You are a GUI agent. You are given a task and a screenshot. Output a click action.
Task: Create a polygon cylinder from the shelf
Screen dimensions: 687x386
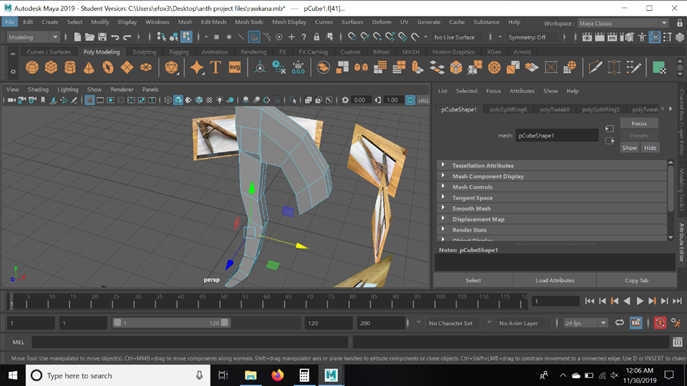coord(70,67)
